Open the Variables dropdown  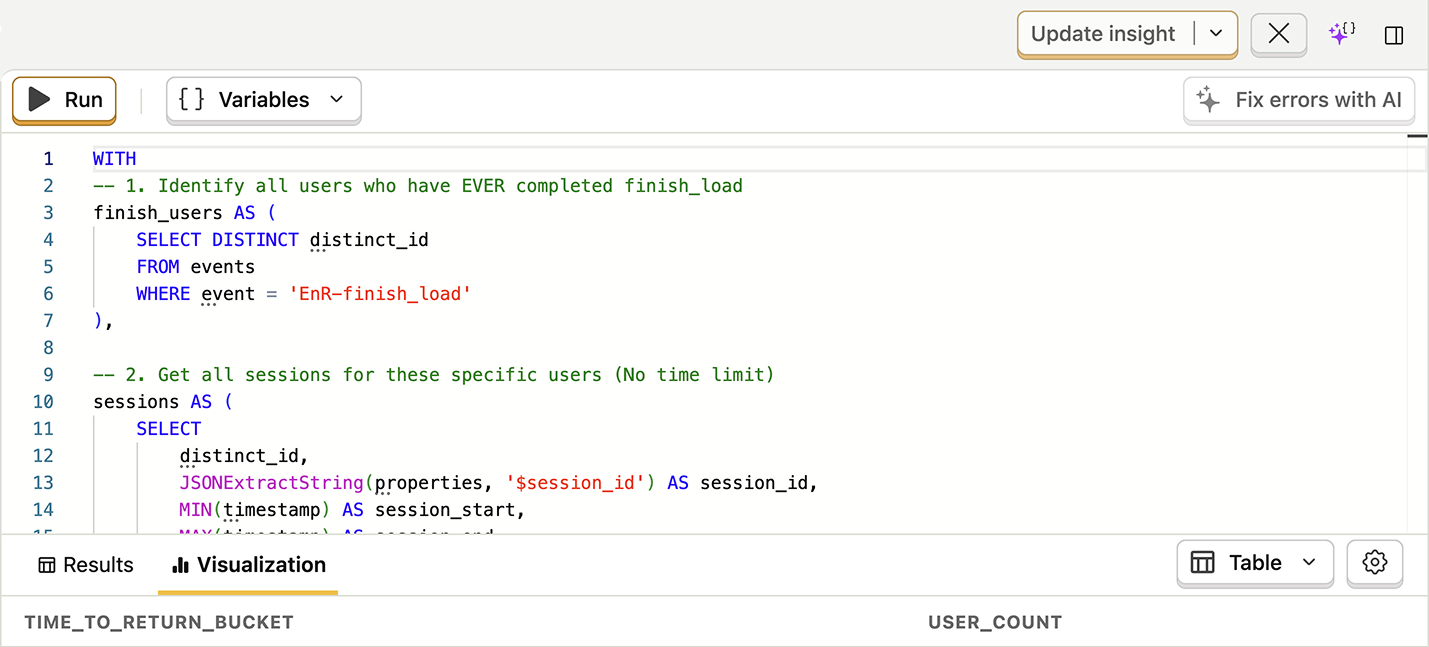263,100
